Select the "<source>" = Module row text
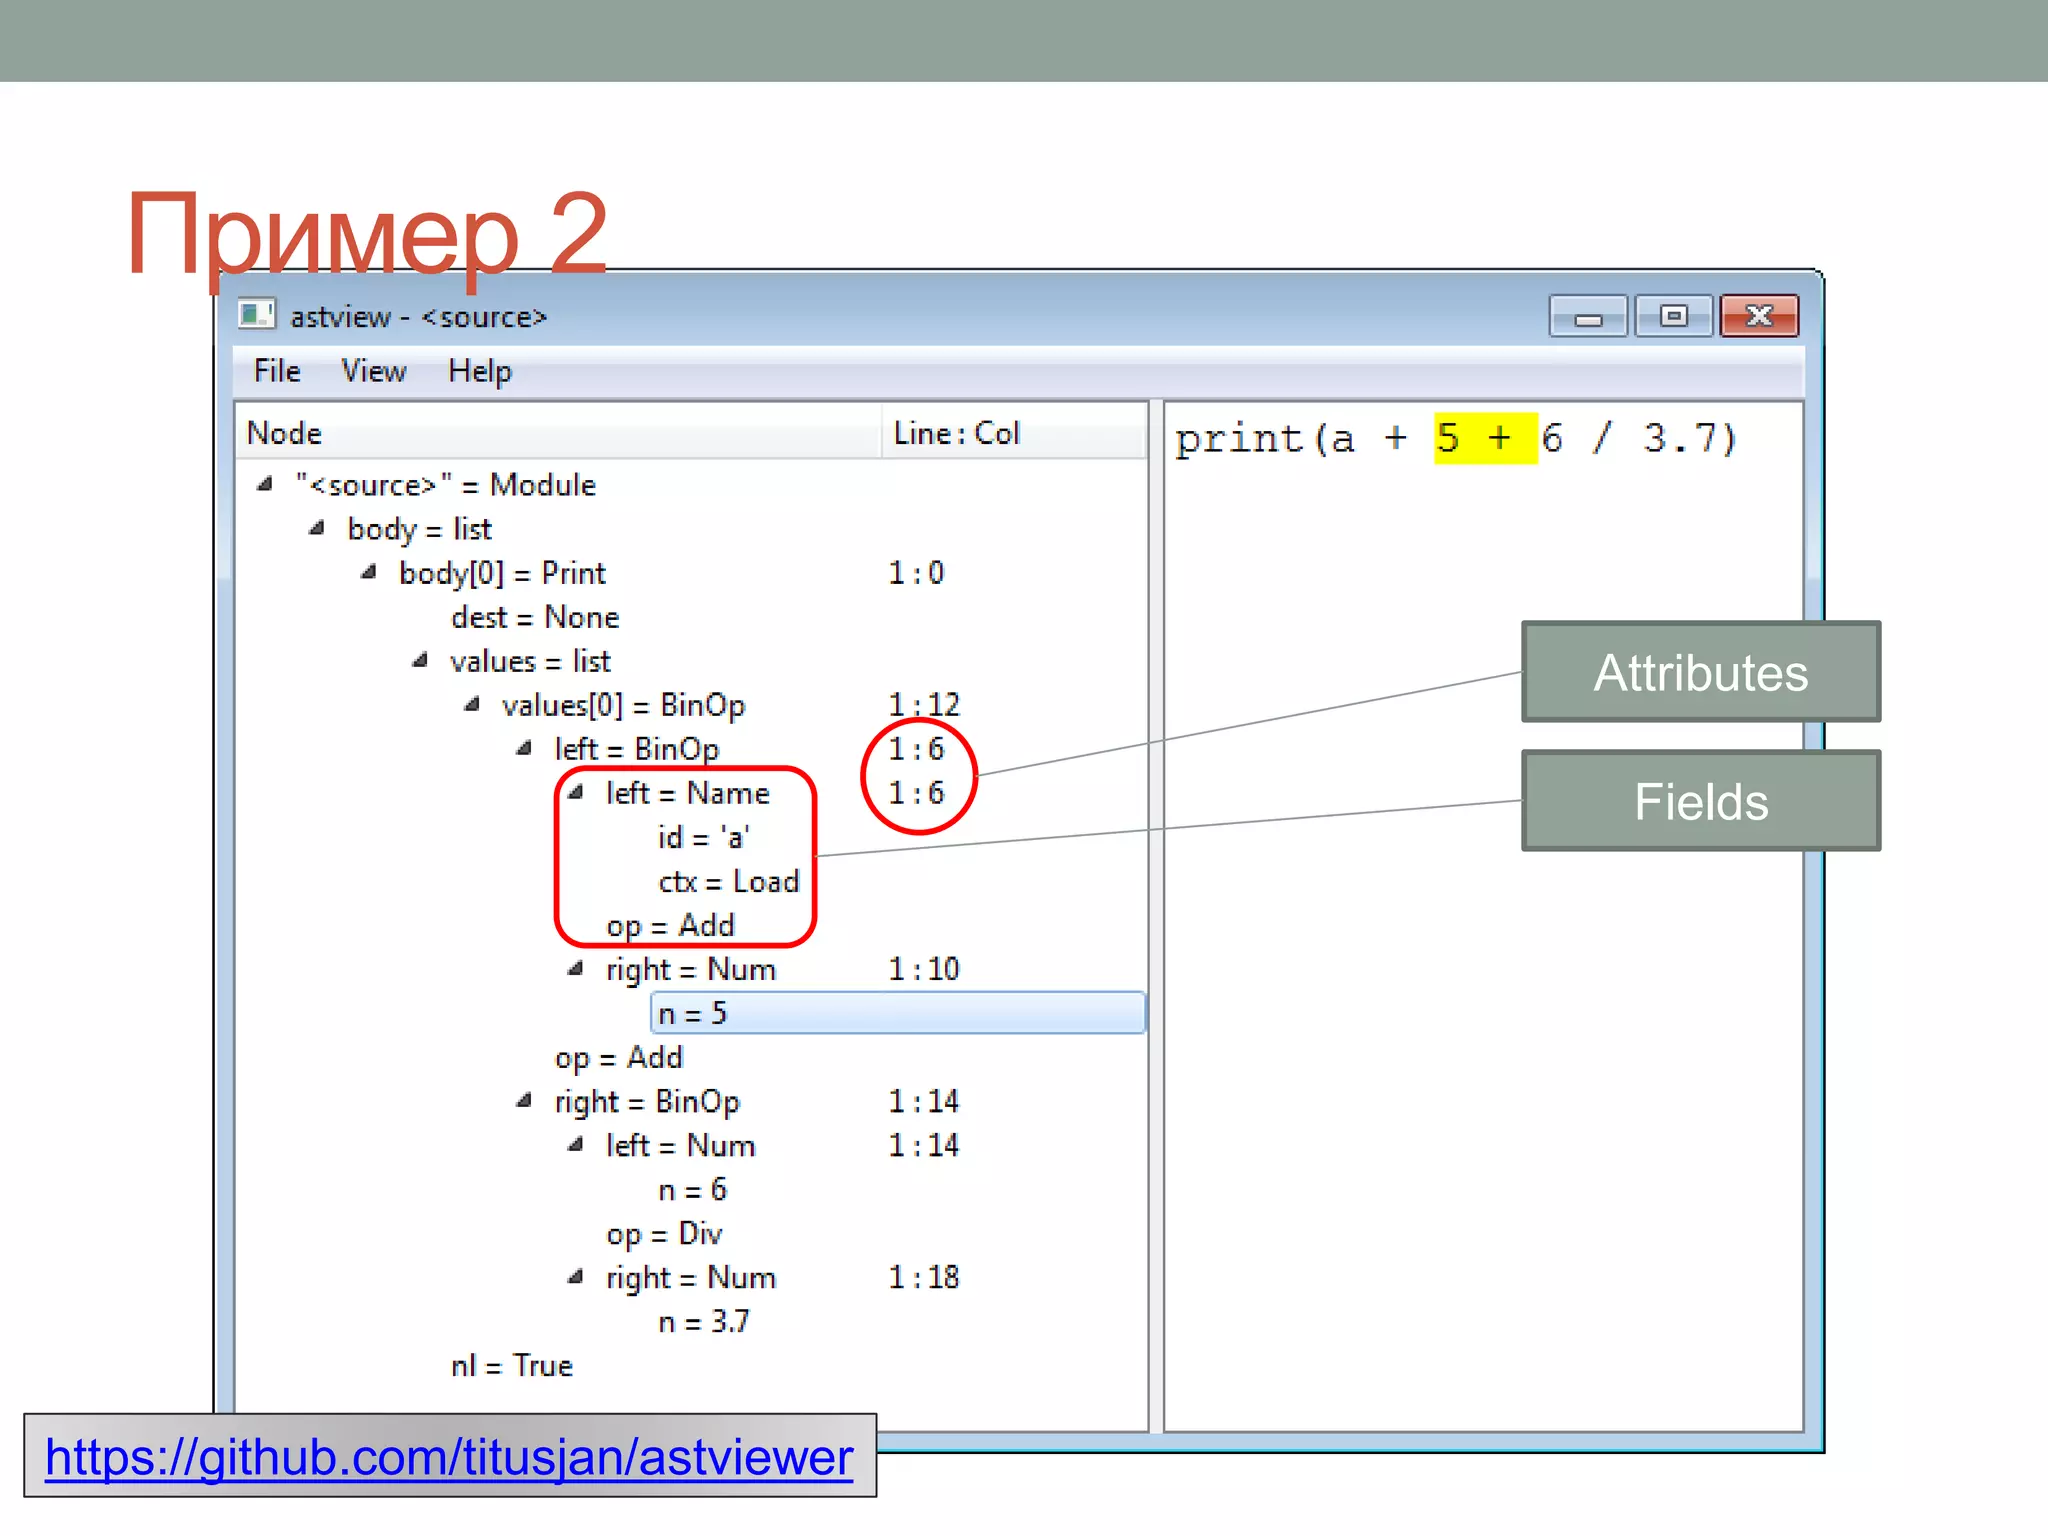2048x1536 pixels. (446, 485)
